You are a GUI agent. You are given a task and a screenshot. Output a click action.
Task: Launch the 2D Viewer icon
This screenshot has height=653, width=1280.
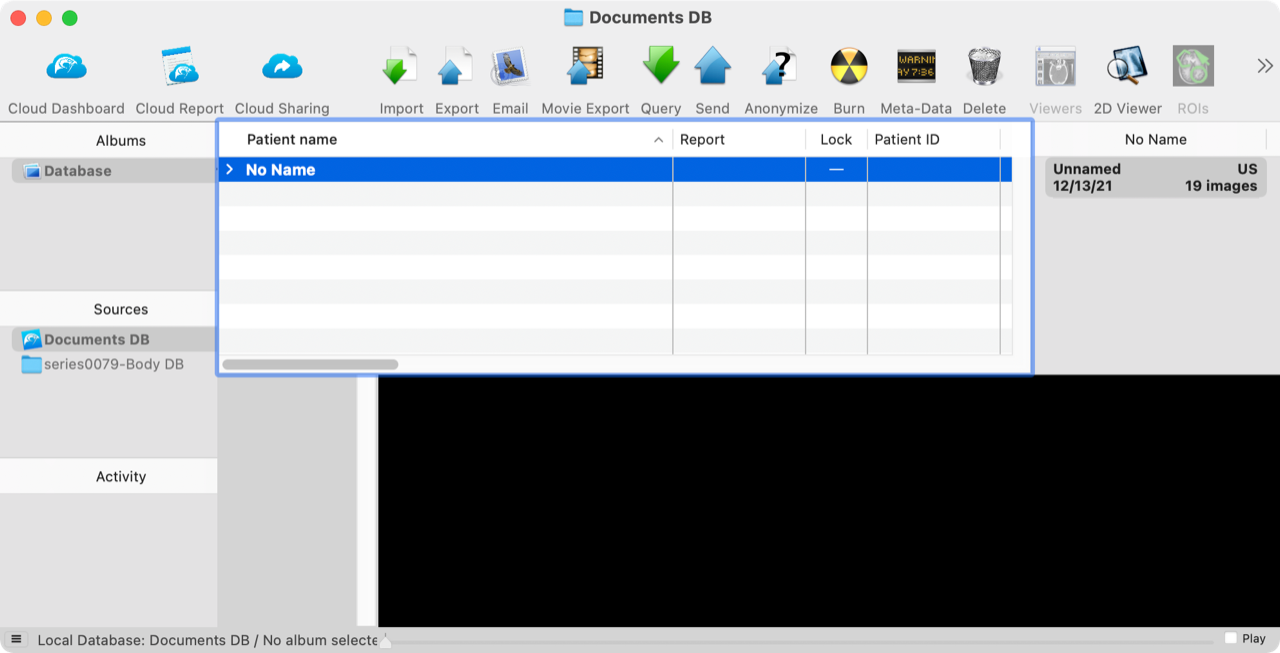pyautogui.click(x=1127, y=70)
